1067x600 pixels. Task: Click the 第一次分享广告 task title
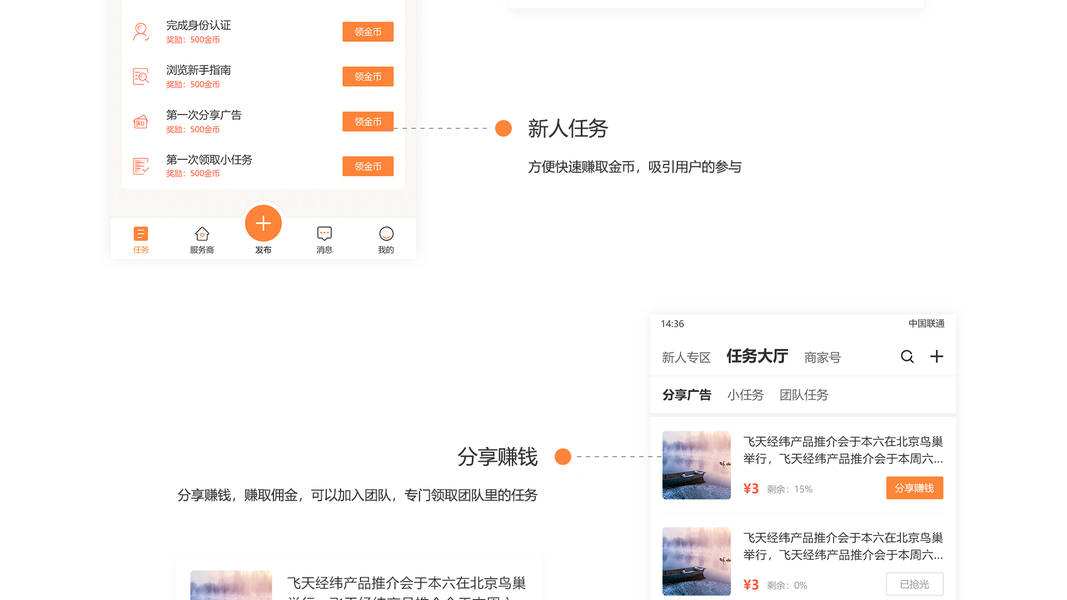tap(204, 115)
